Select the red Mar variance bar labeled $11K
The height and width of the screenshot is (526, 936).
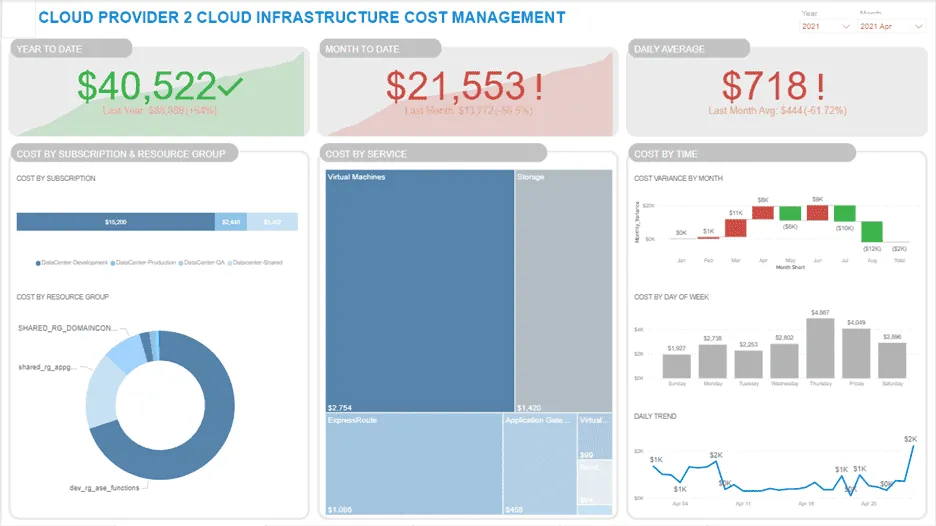point(735,228)
